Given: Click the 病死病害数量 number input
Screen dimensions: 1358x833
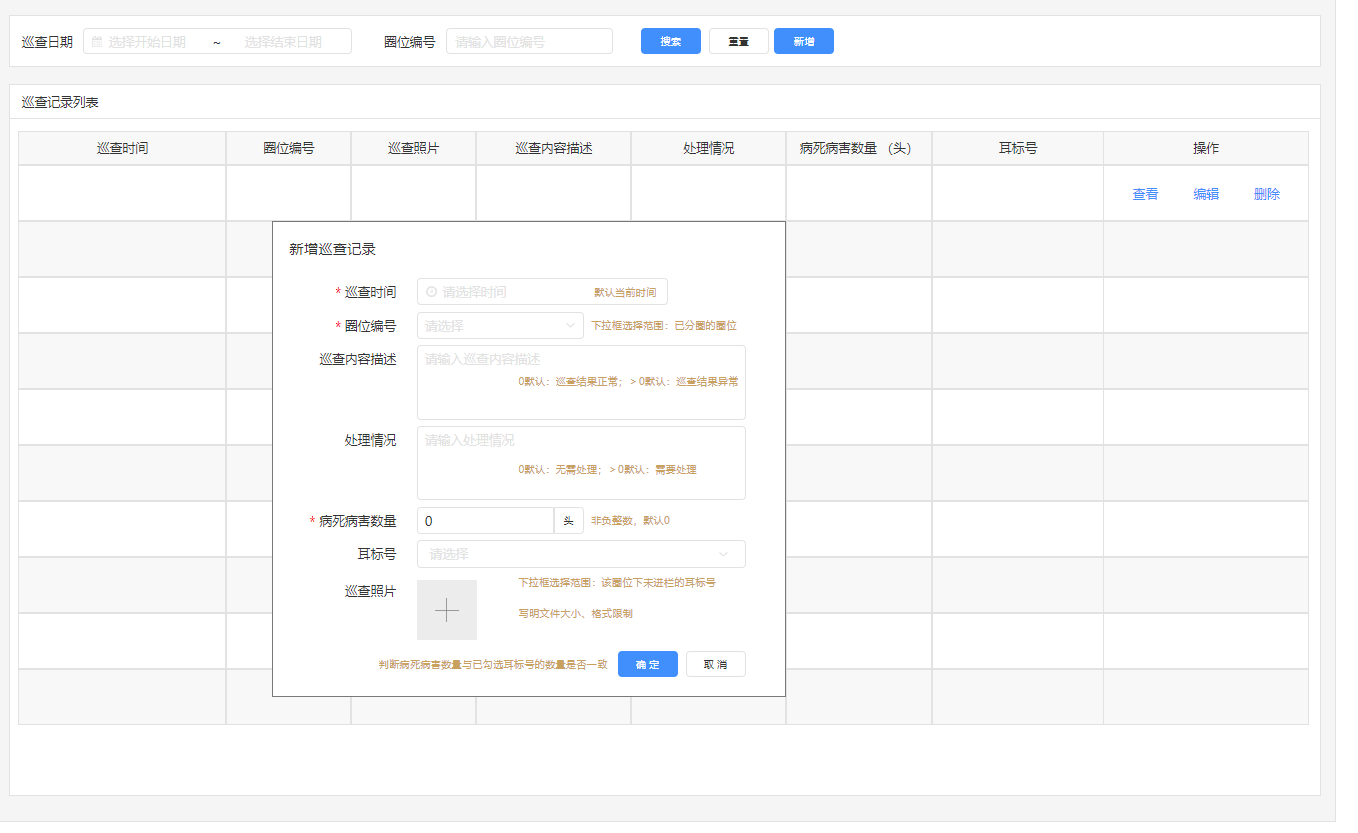Looking at the screenshot, I should [485, 521].
